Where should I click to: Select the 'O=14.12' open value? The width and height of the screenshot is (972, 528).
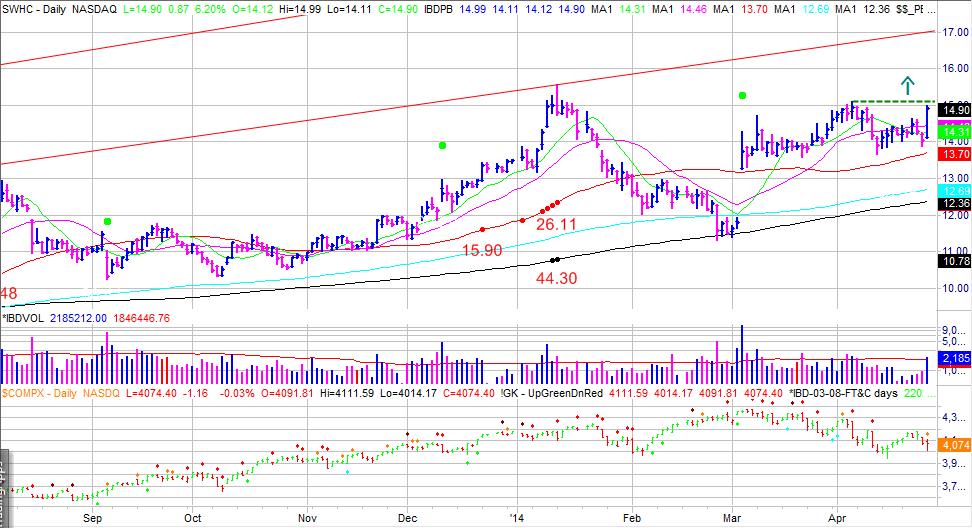(252, 9)
